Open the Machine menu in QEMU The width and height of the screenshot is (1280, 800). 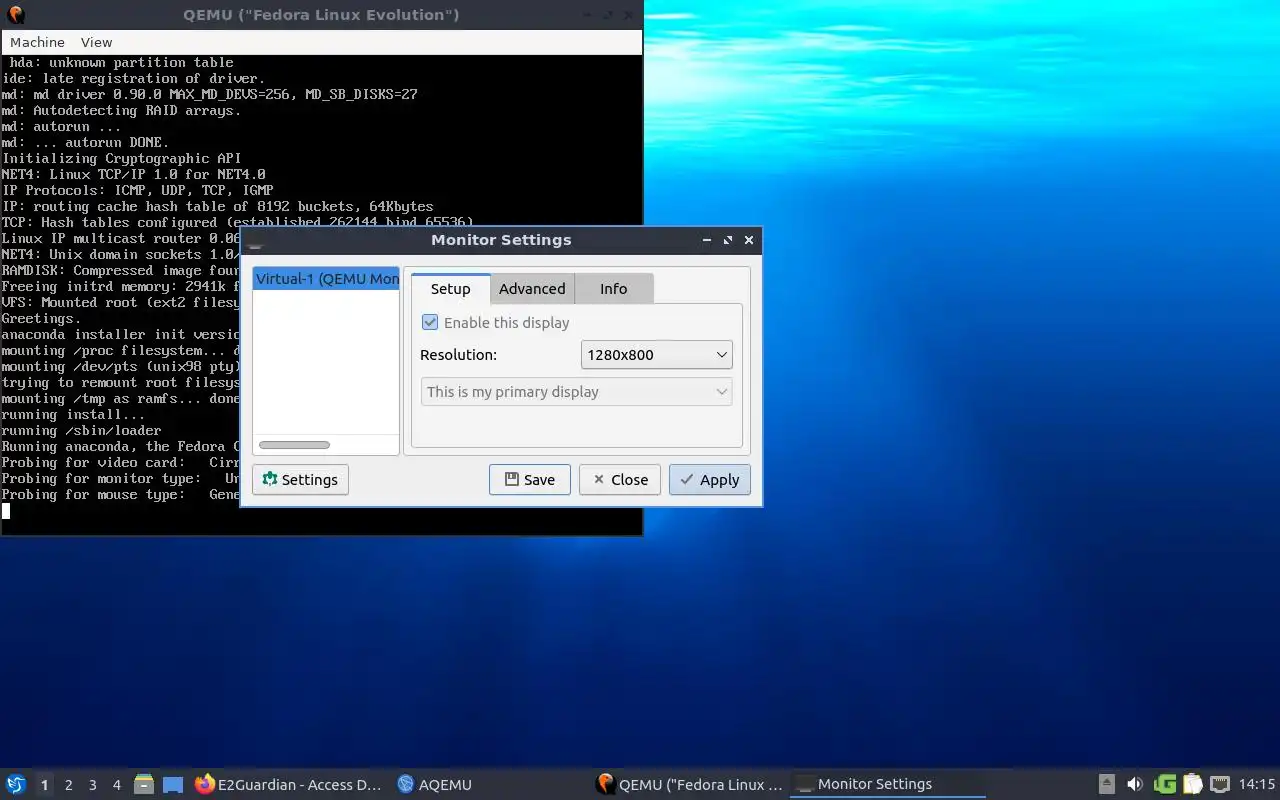[x=37, y=42]
